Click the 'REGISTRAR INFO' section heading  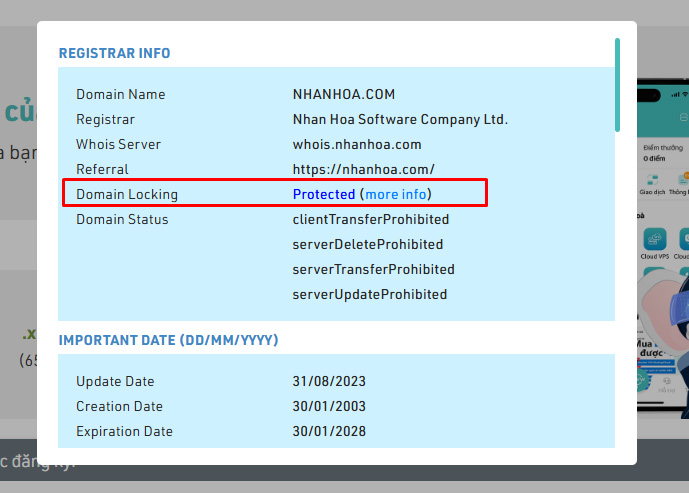click(114, 53)
